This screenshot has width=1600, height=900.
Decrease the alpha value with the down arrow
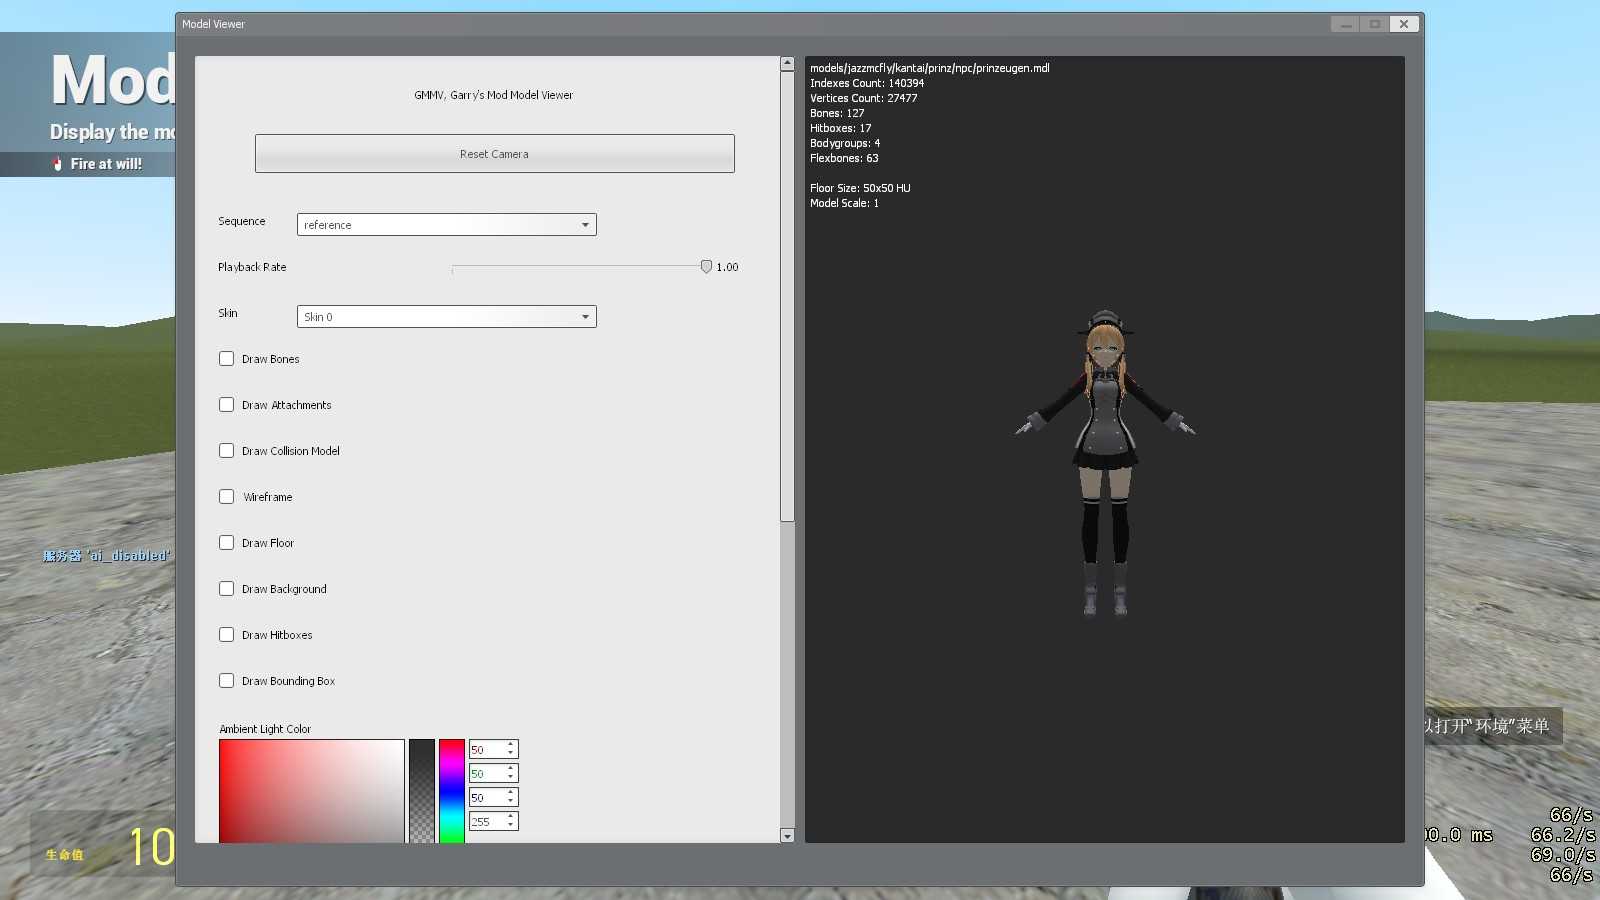click(x=511, y=827)
